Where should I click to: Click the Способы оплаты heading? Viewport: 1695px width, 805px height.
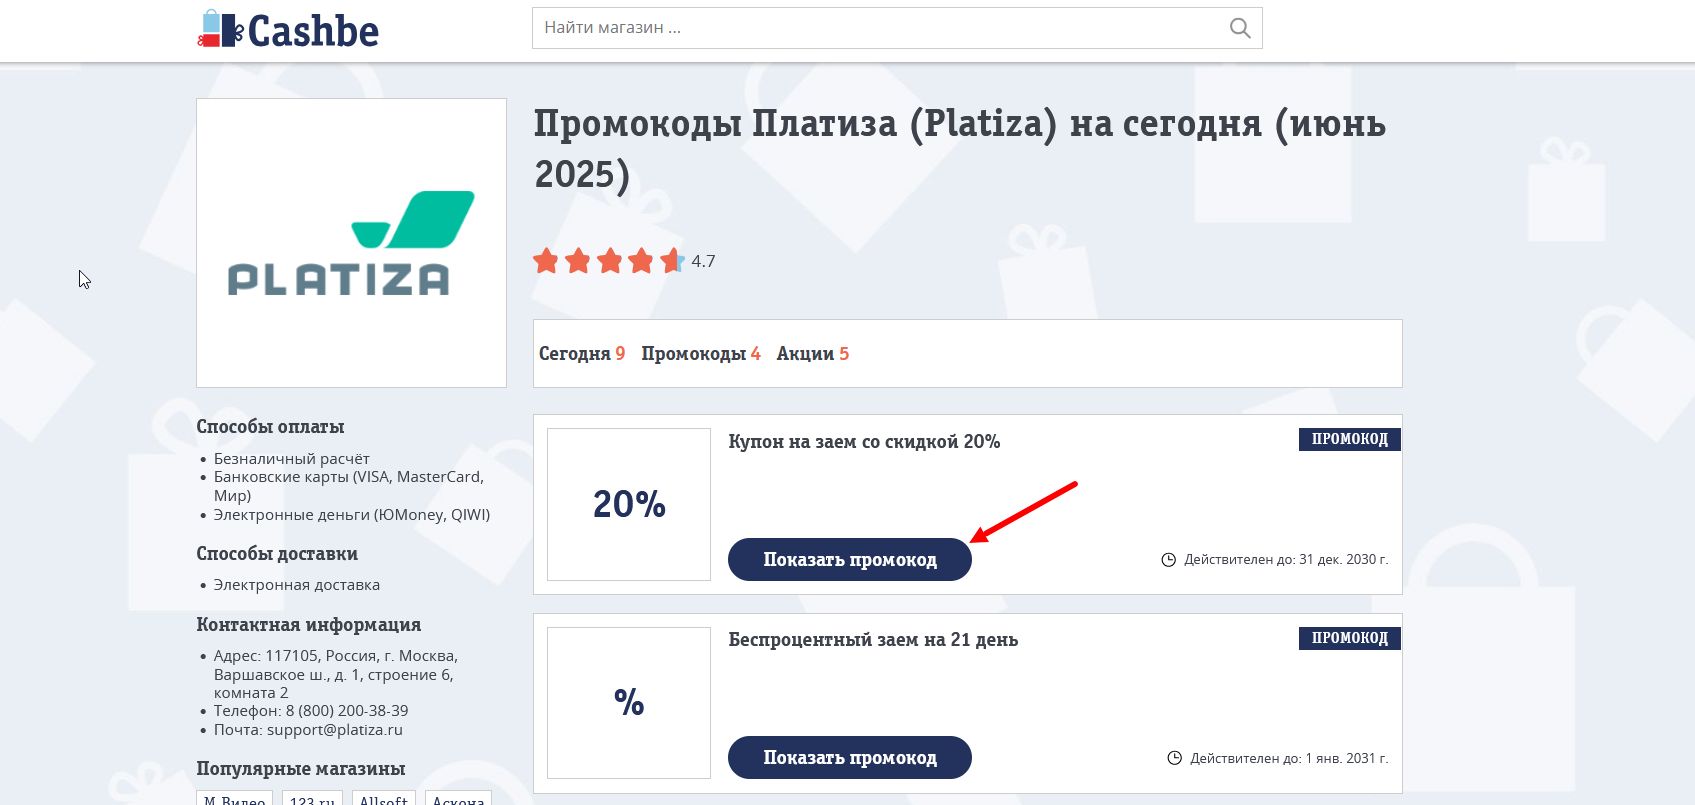[270, 427]
